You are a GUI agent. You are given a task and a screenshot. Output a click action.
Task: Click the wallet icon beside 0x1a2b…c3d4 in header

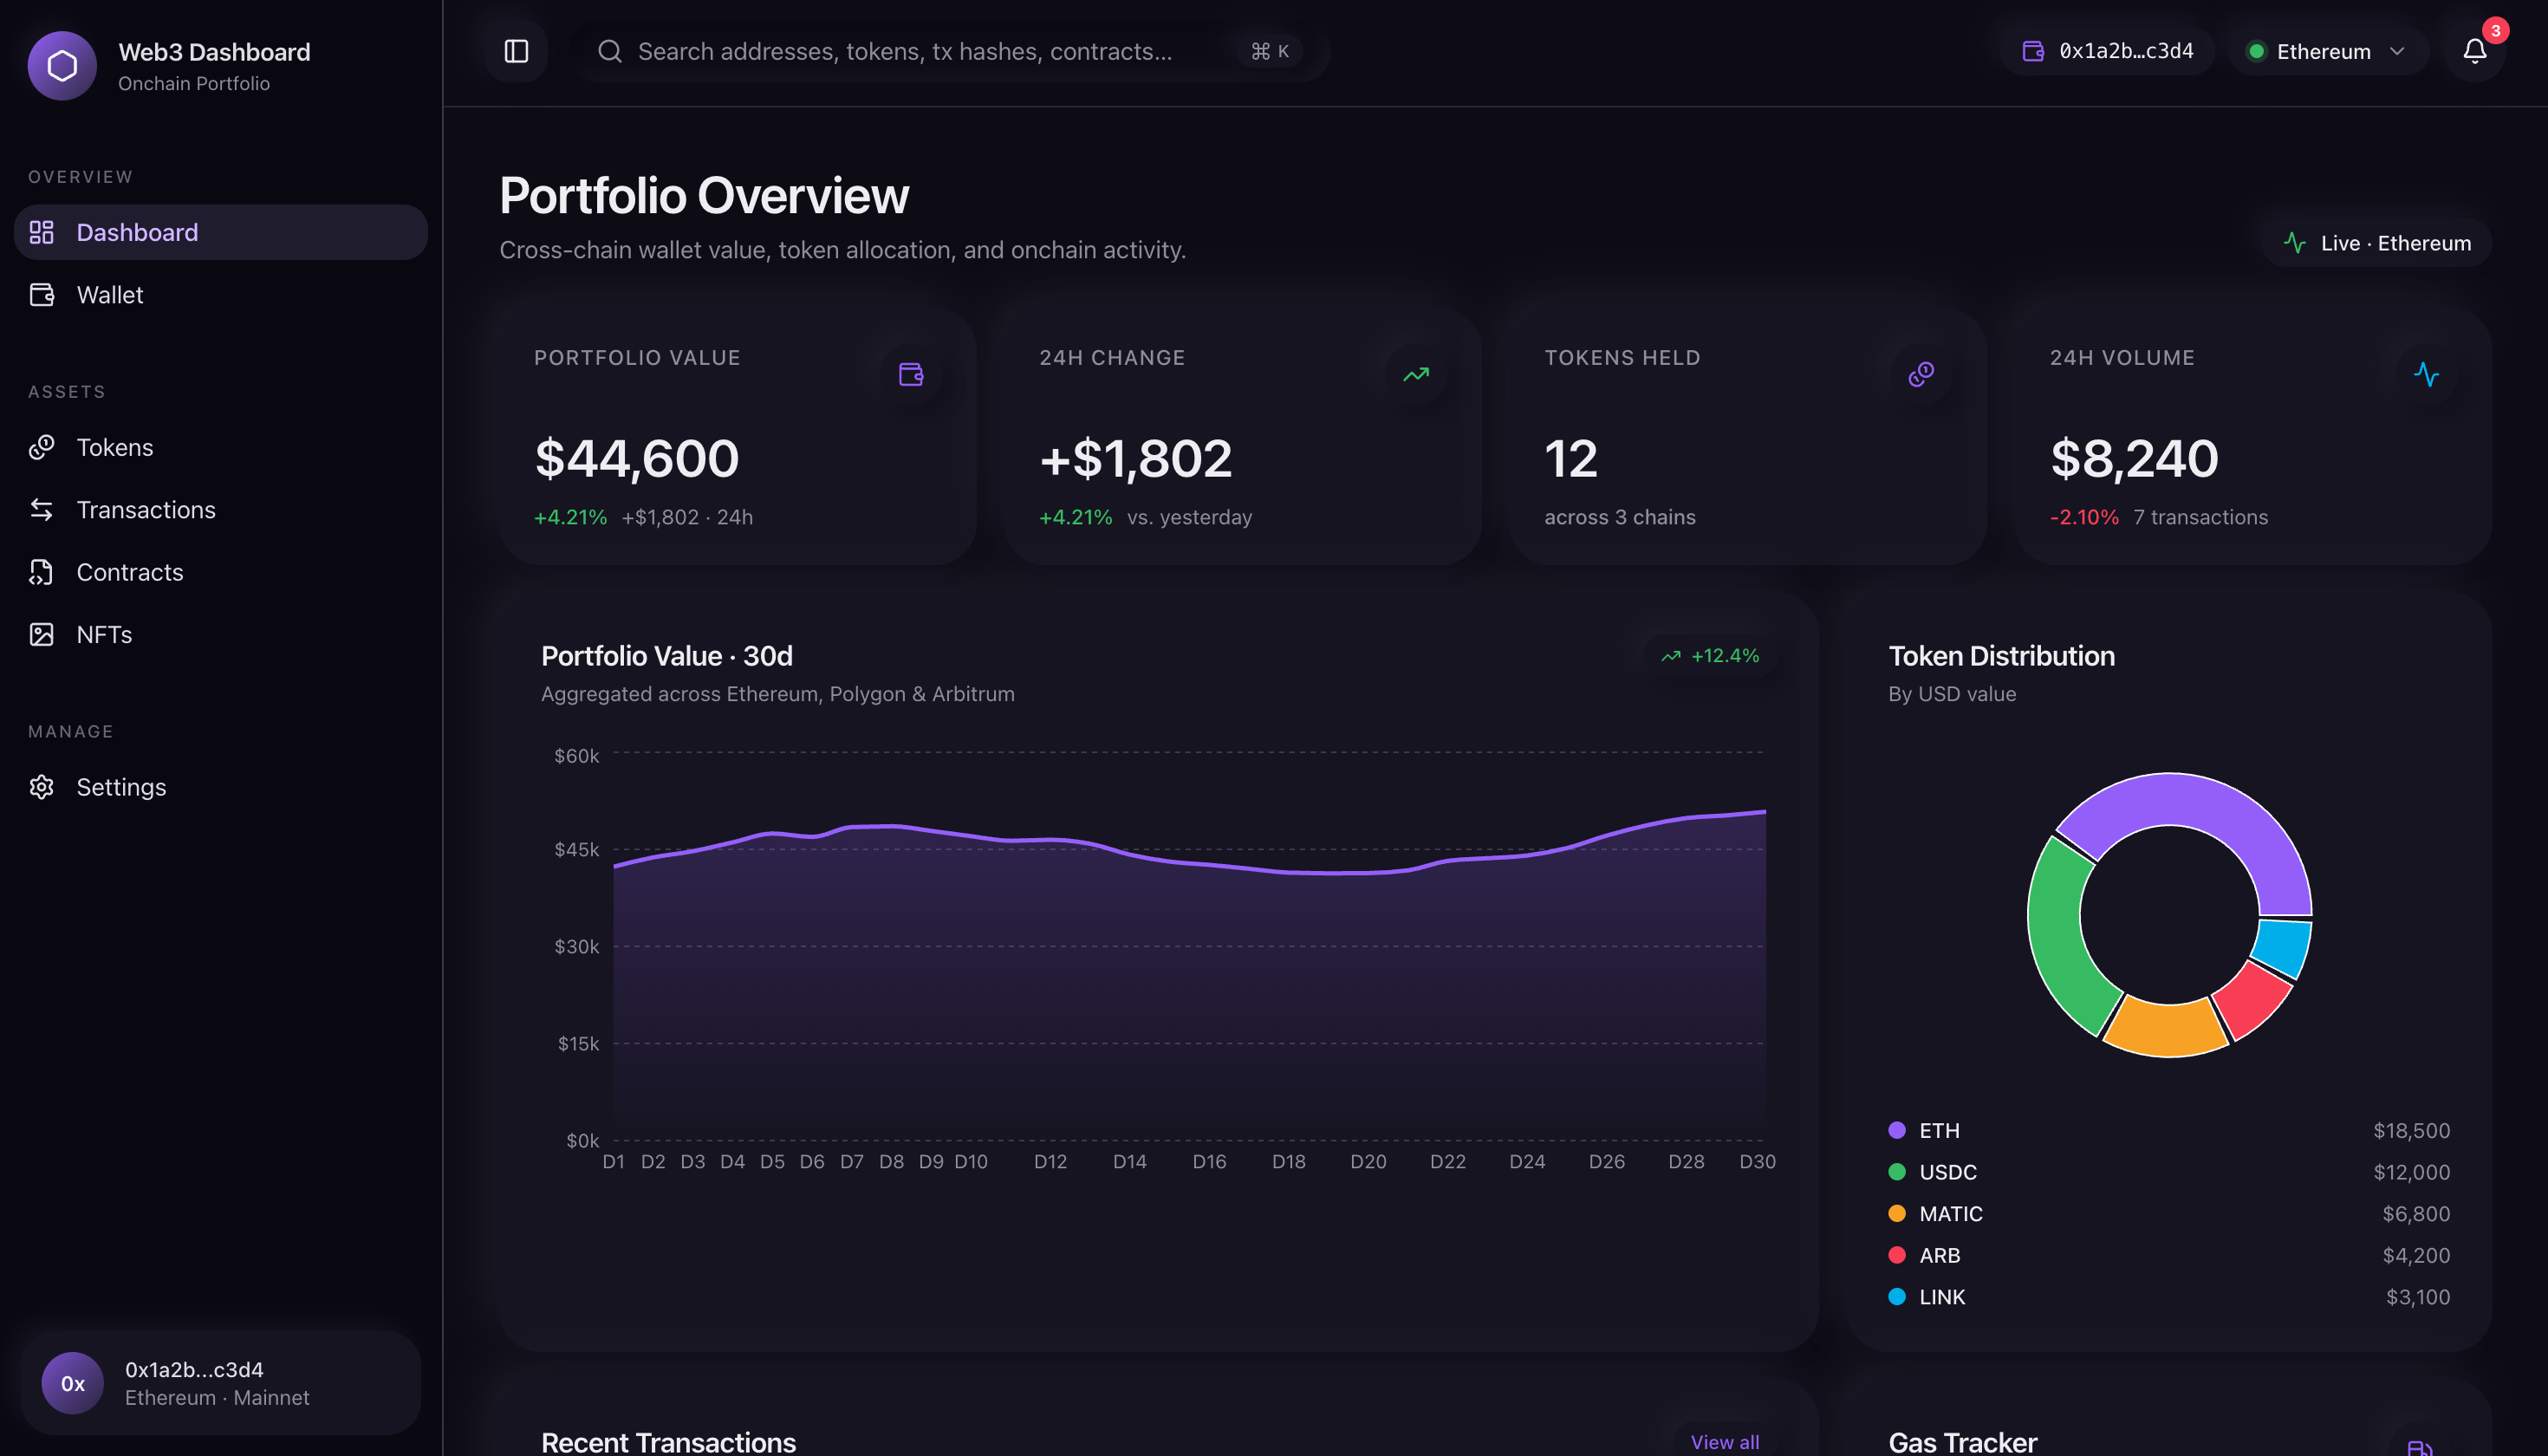(2033, 51)
